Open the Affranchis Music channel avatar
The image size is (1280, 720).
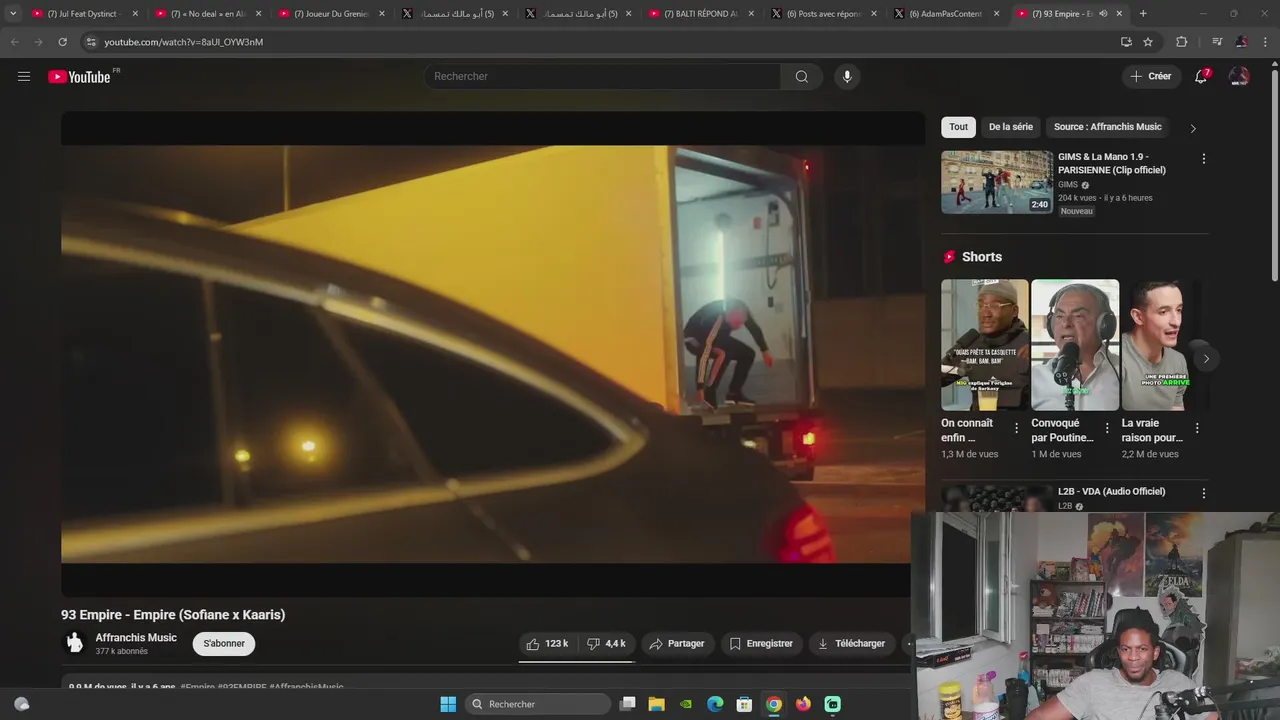[74, 643]
